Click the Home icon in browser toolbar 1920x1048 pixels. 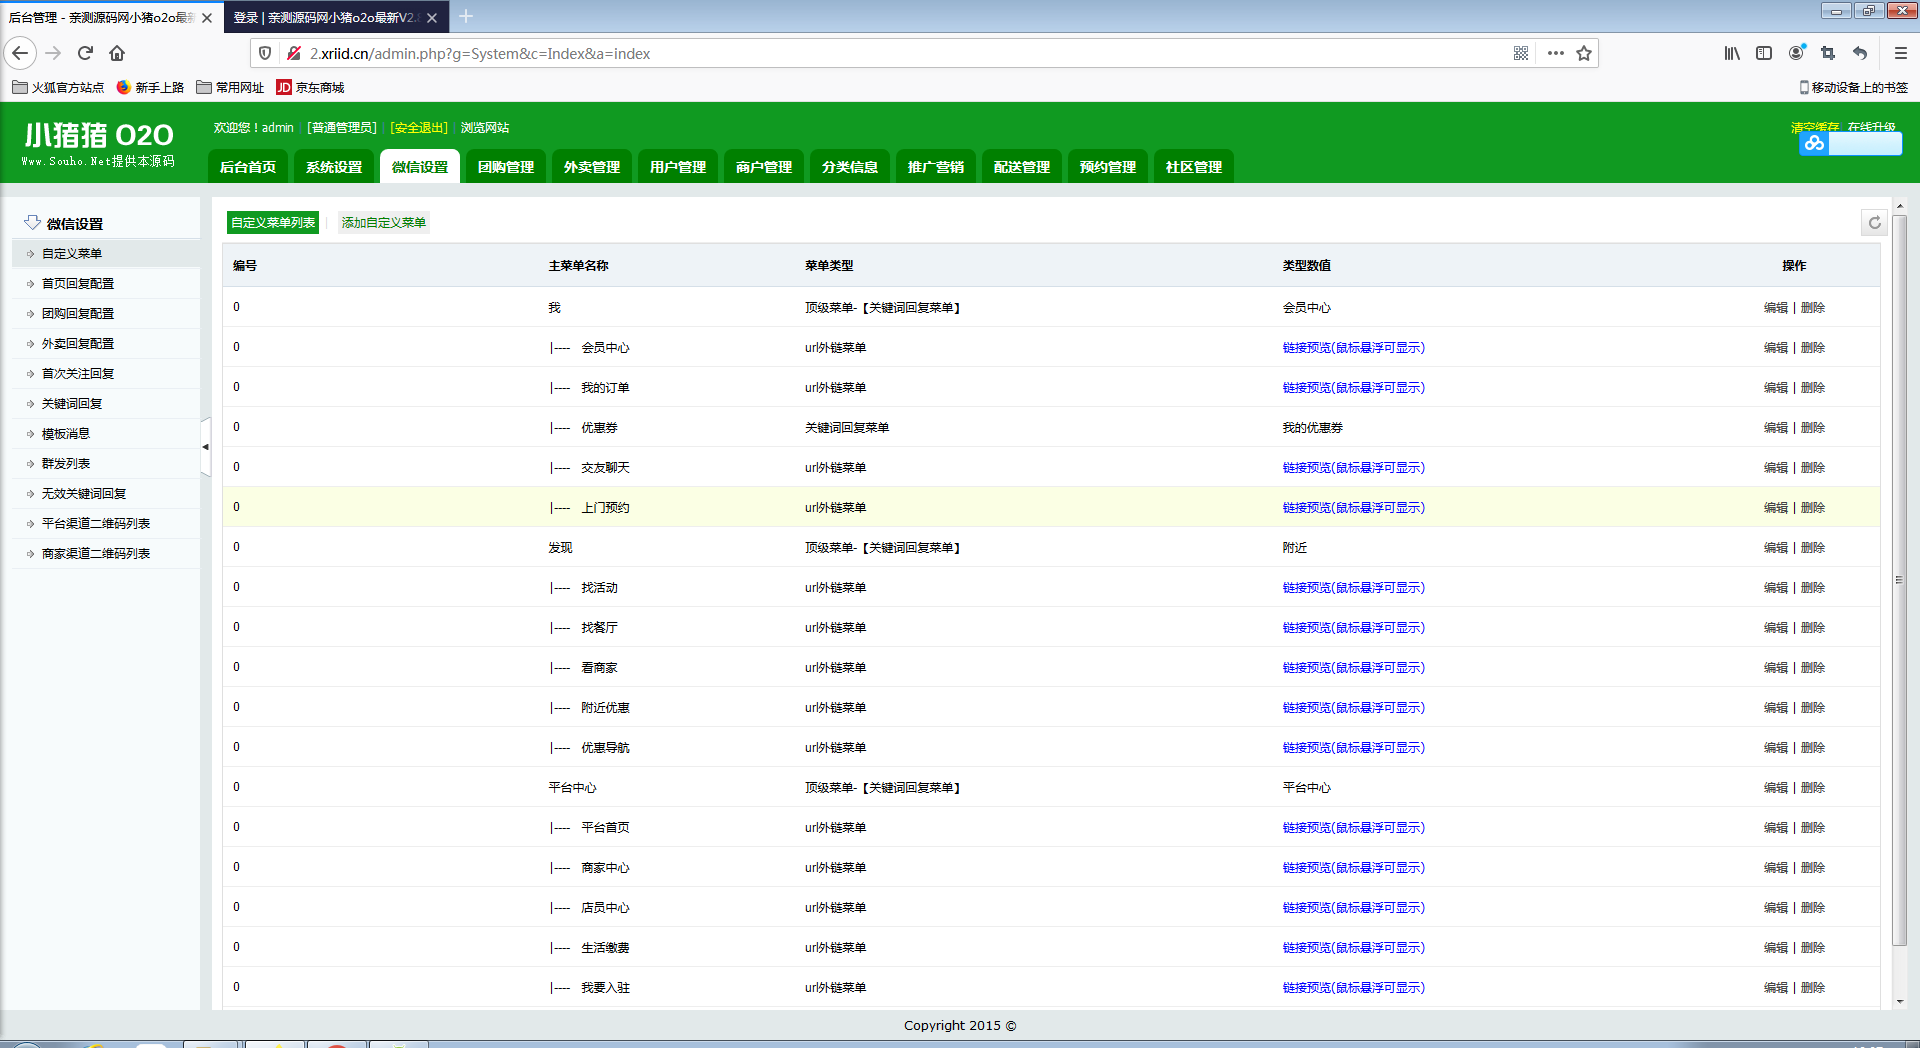pos(117,53)
